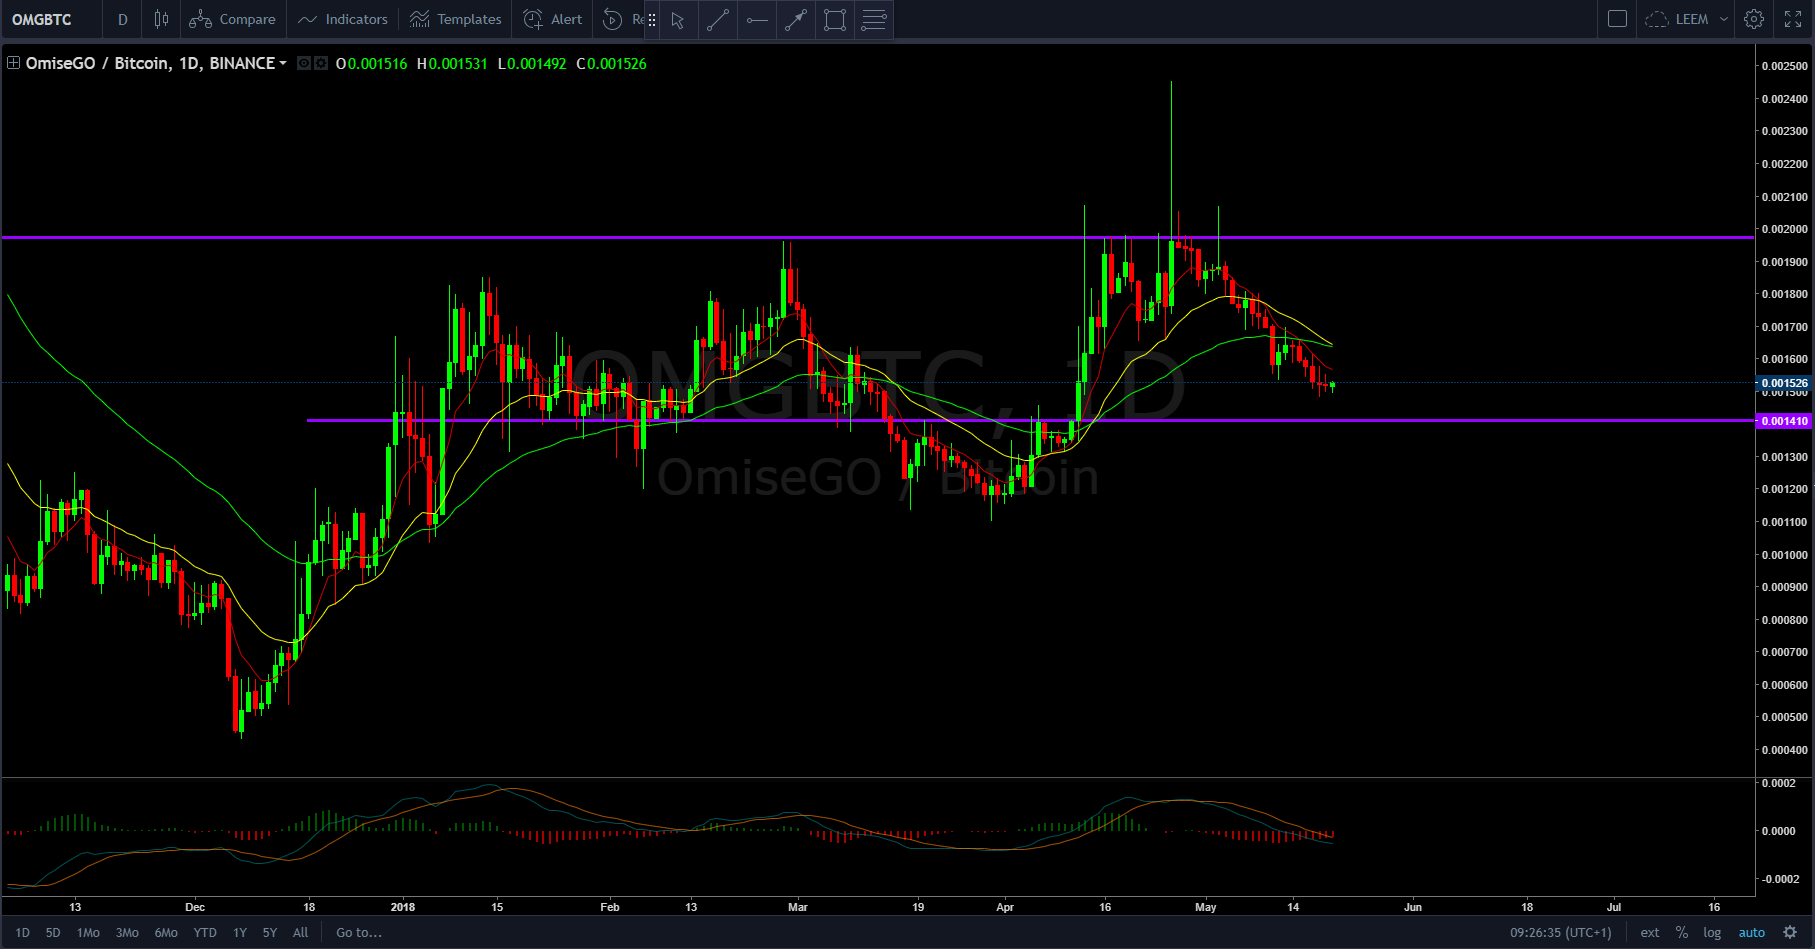The image size is (1815, 949).
Task: Select the lower purple line at 0.001410
Action: point(1031,420)
